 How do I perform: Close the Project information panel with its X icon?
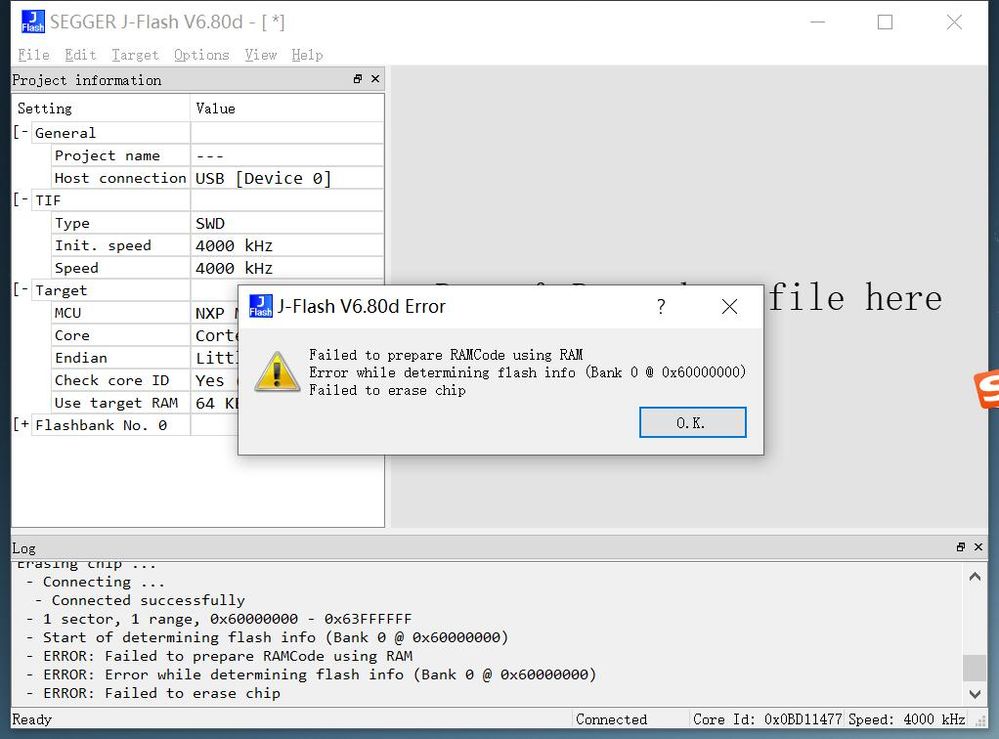click(x=375, y=78)
